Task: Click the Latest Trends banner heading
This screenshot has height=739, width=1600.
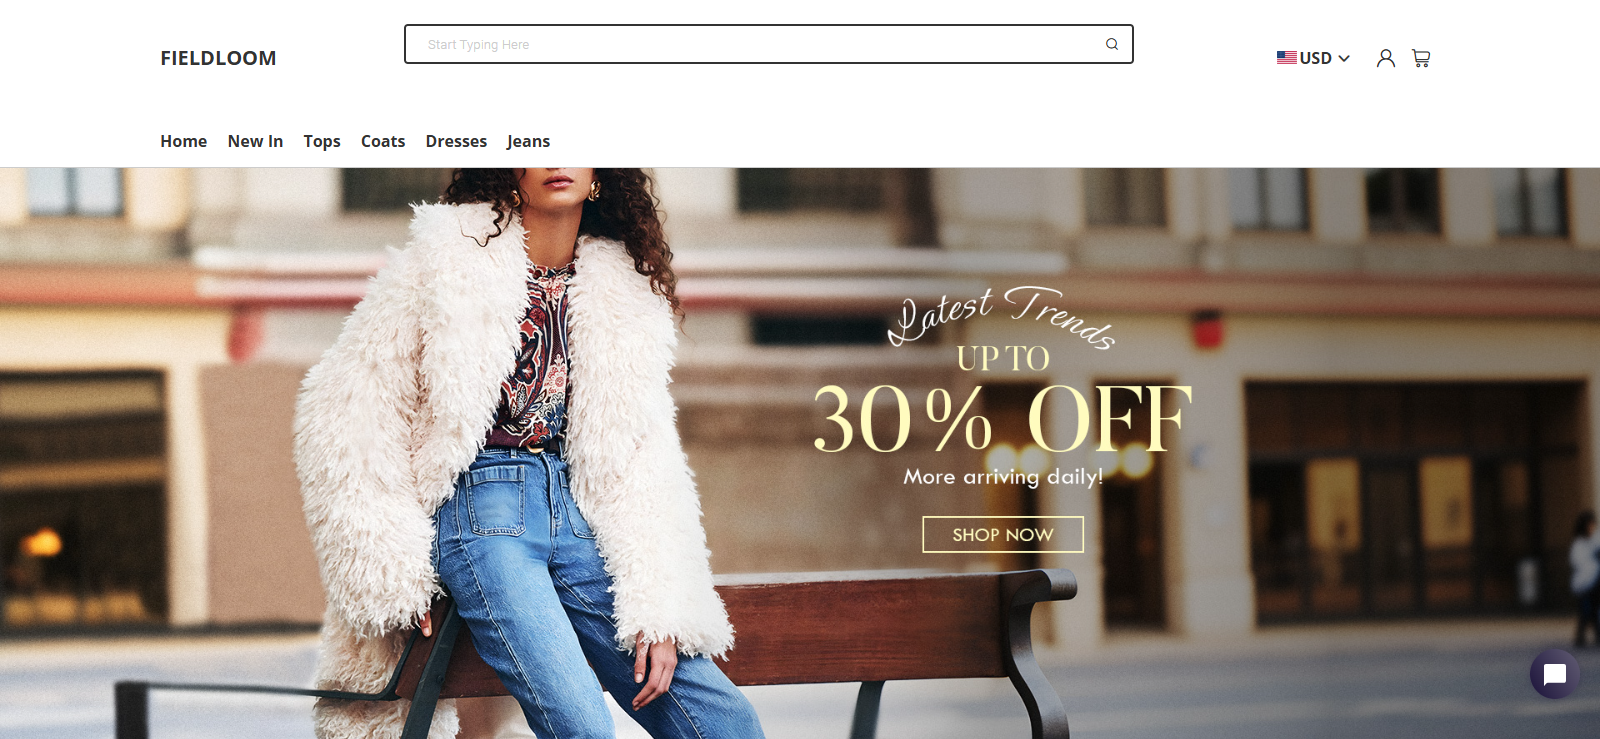Action: coord(1002,316)
